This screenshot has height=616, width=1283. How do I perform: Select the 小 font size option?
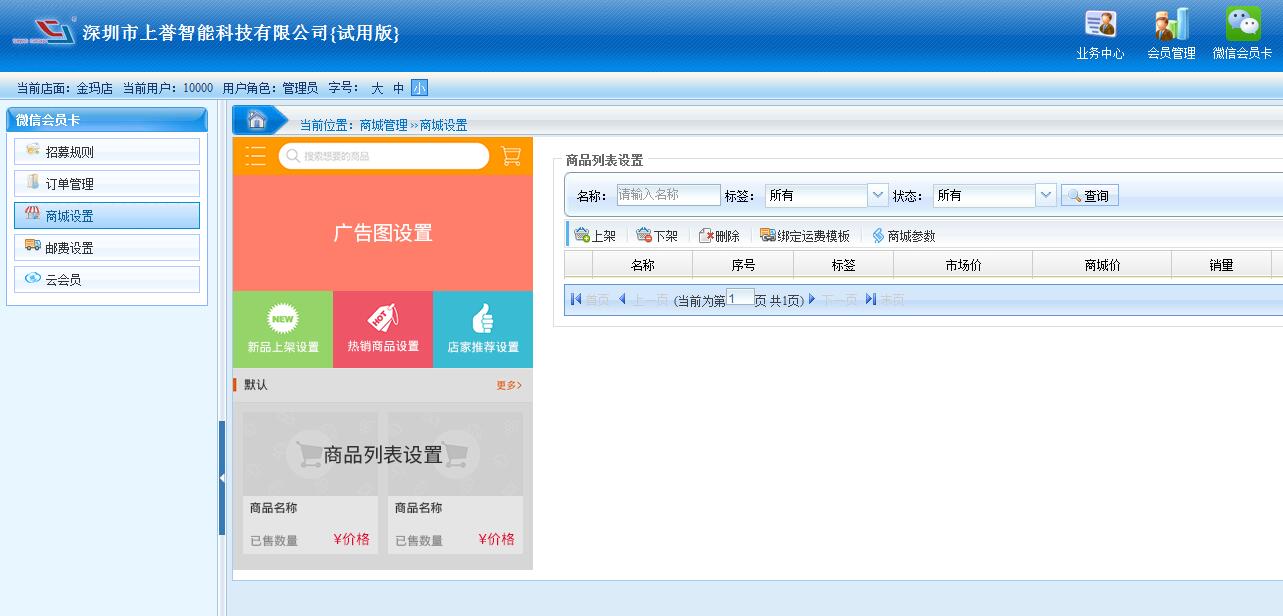click(419, 88)
